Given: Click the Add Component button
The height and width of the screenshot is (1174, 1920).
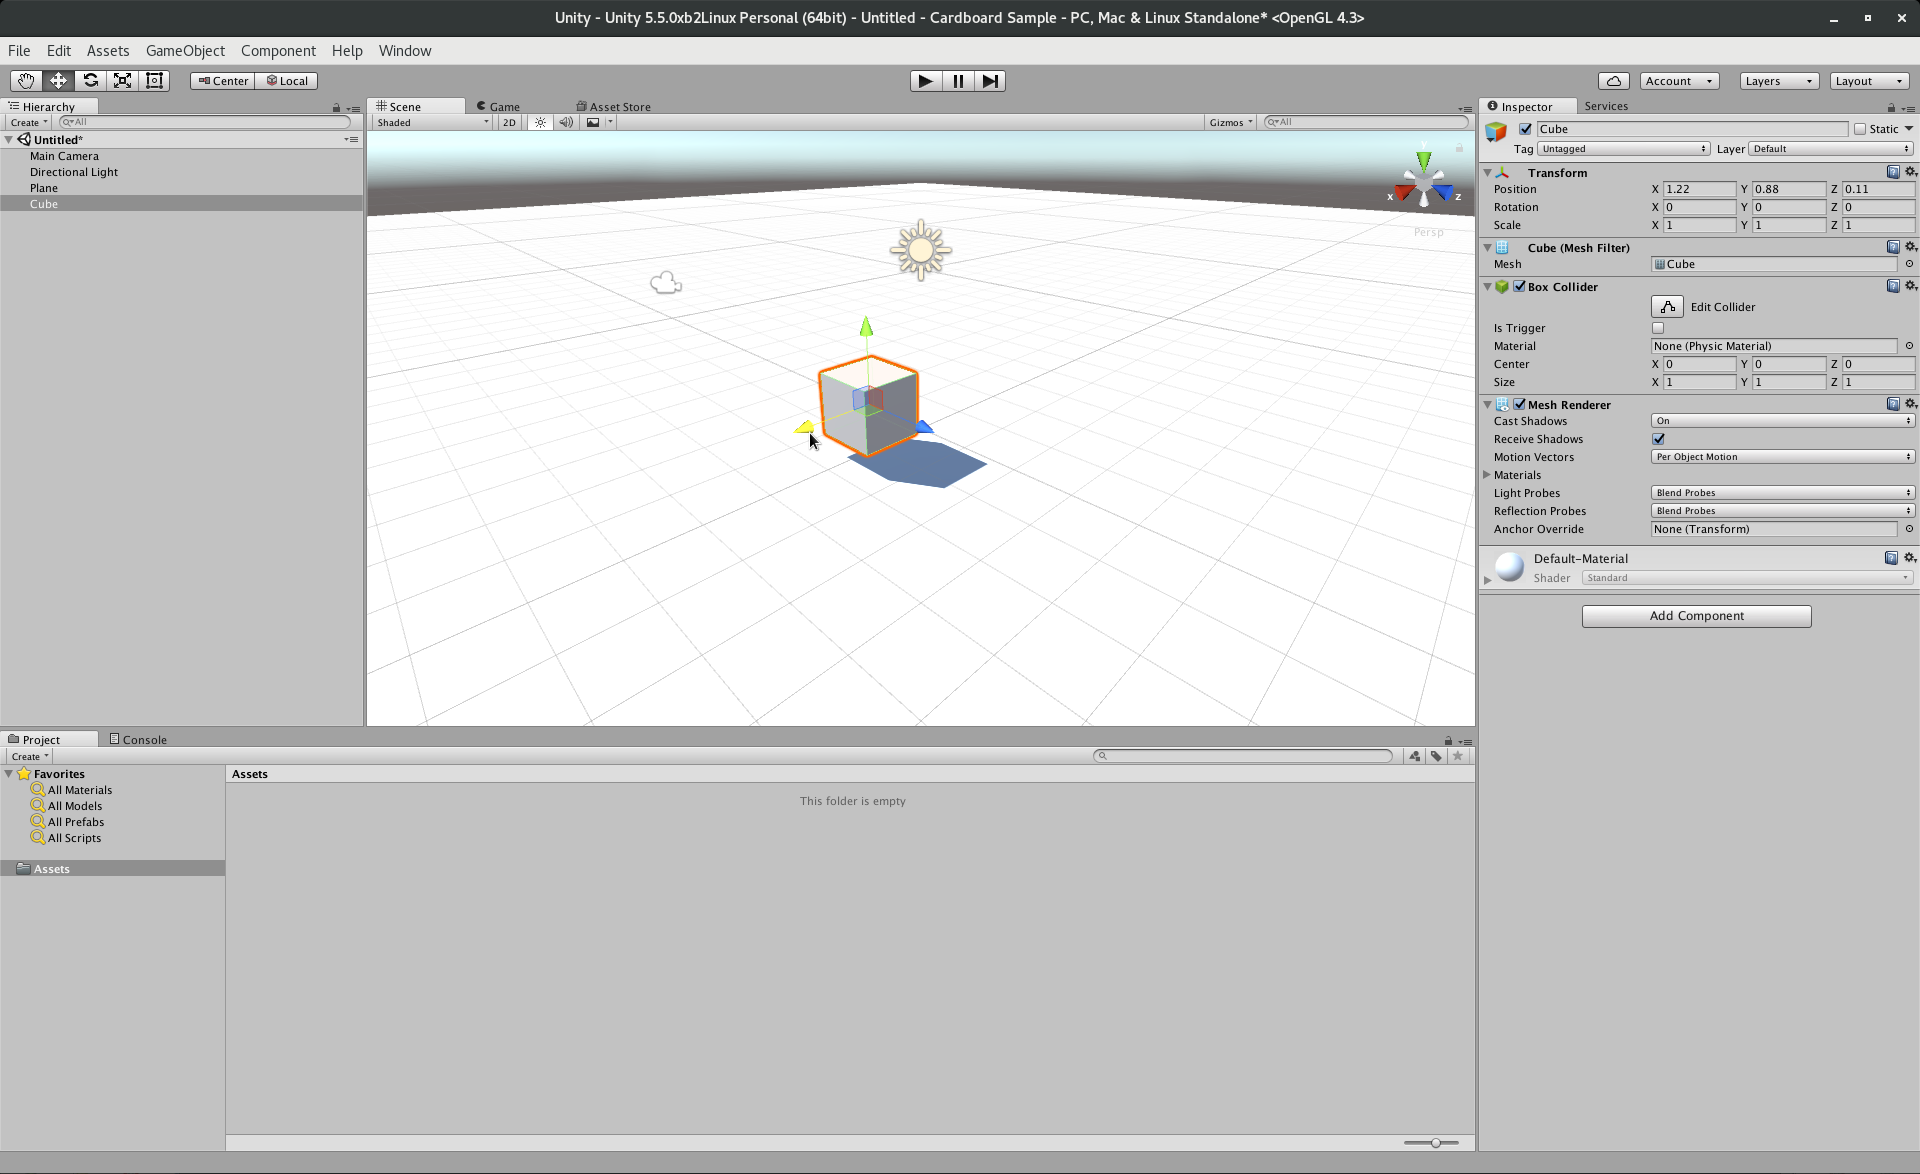Looking at the screenshot, I should point(1696,616).
